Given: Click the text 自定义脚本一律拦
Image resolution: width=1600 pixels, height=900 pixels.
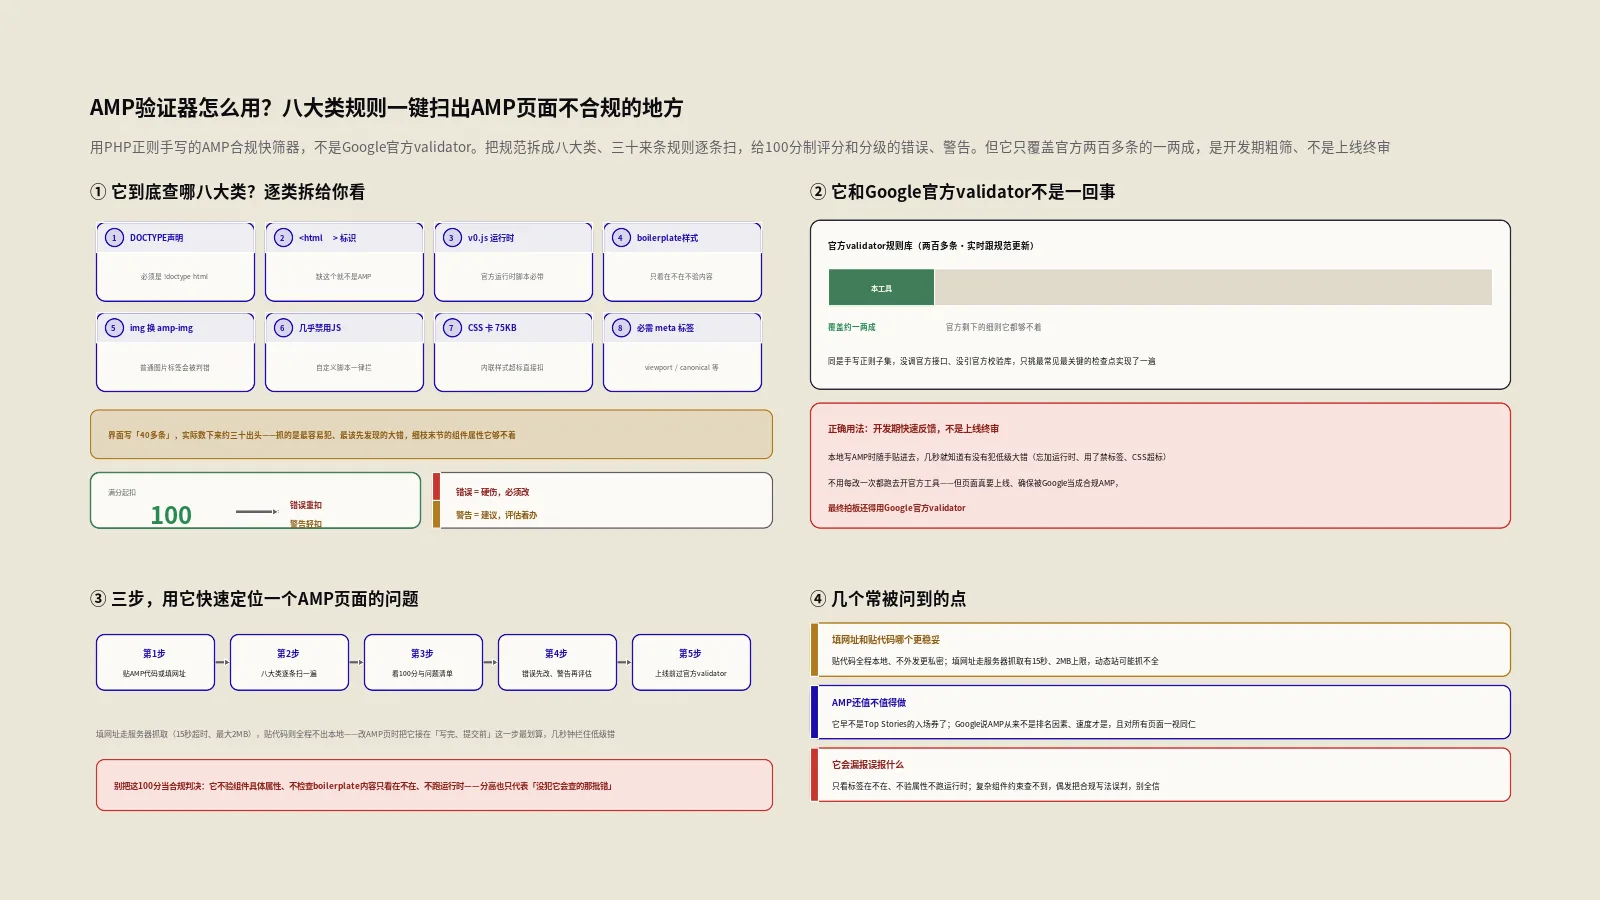Looking at the screenshot, I should pos(343,368).
